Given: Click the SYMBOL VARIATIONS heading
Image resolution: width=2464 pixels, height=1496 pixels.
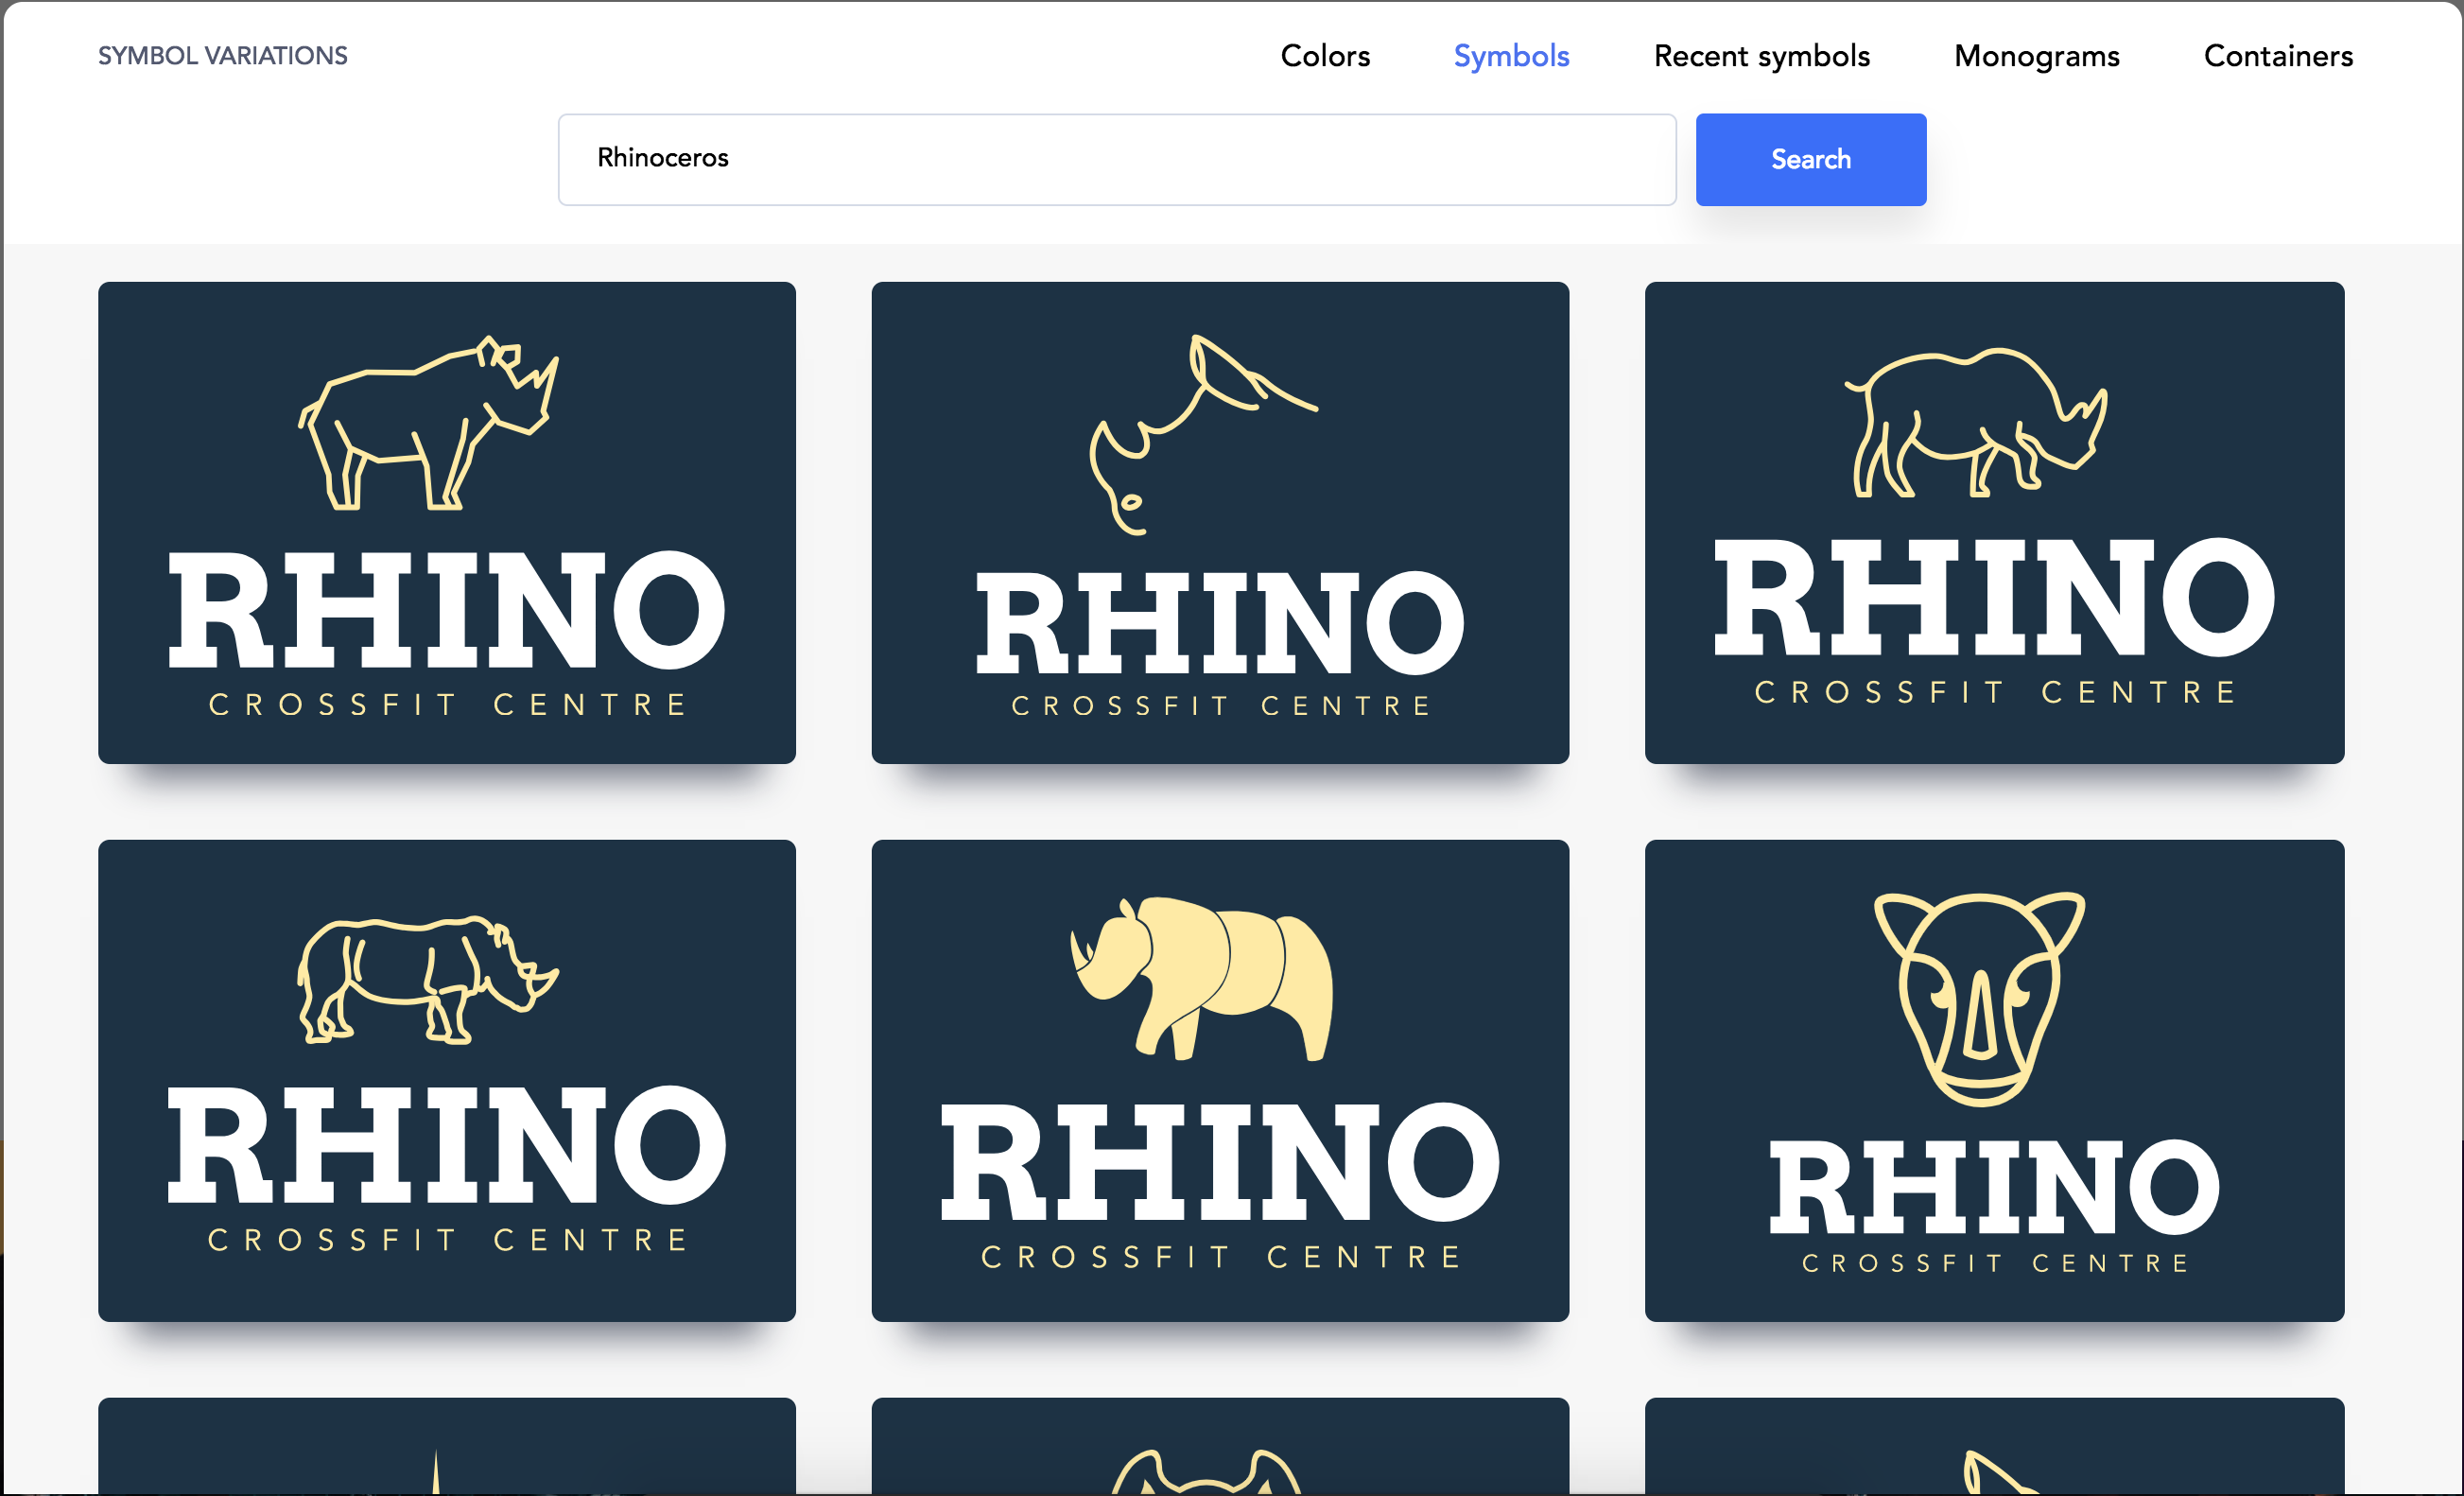Looking at the screenshot, I should pos(222,56).
